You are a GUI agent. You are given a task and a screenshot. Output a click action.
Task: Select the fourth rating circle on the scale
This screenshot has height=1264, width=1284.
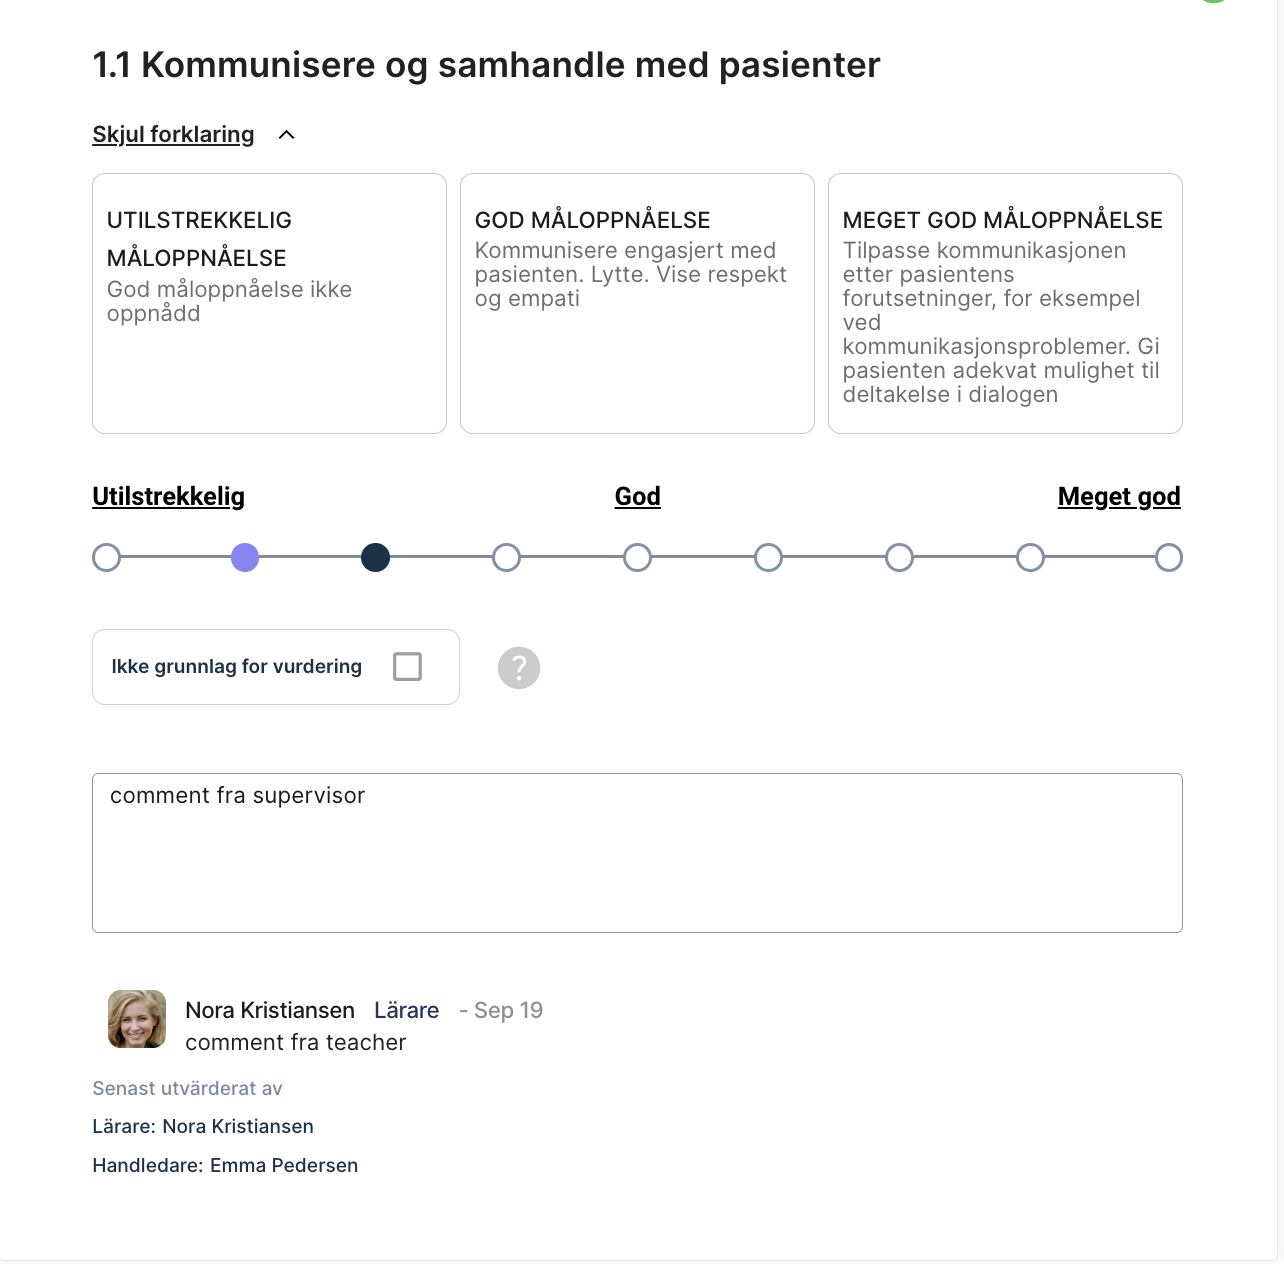pos(507,558)
